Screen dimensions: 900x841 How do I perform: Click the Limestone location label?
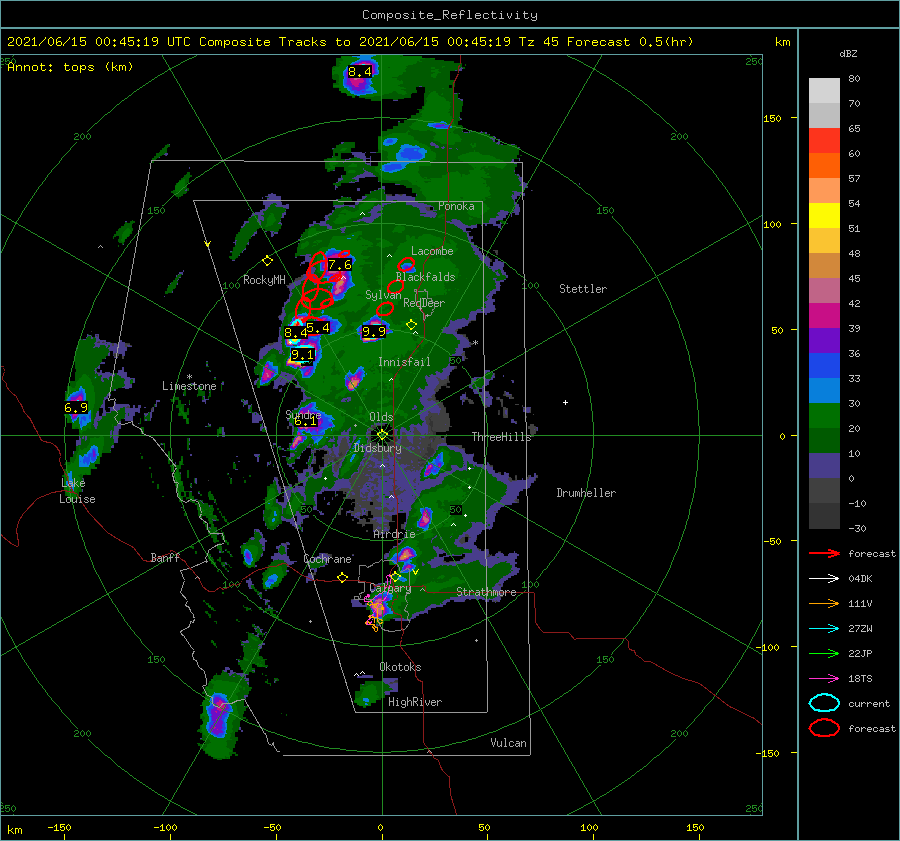[x=189, y=386]
